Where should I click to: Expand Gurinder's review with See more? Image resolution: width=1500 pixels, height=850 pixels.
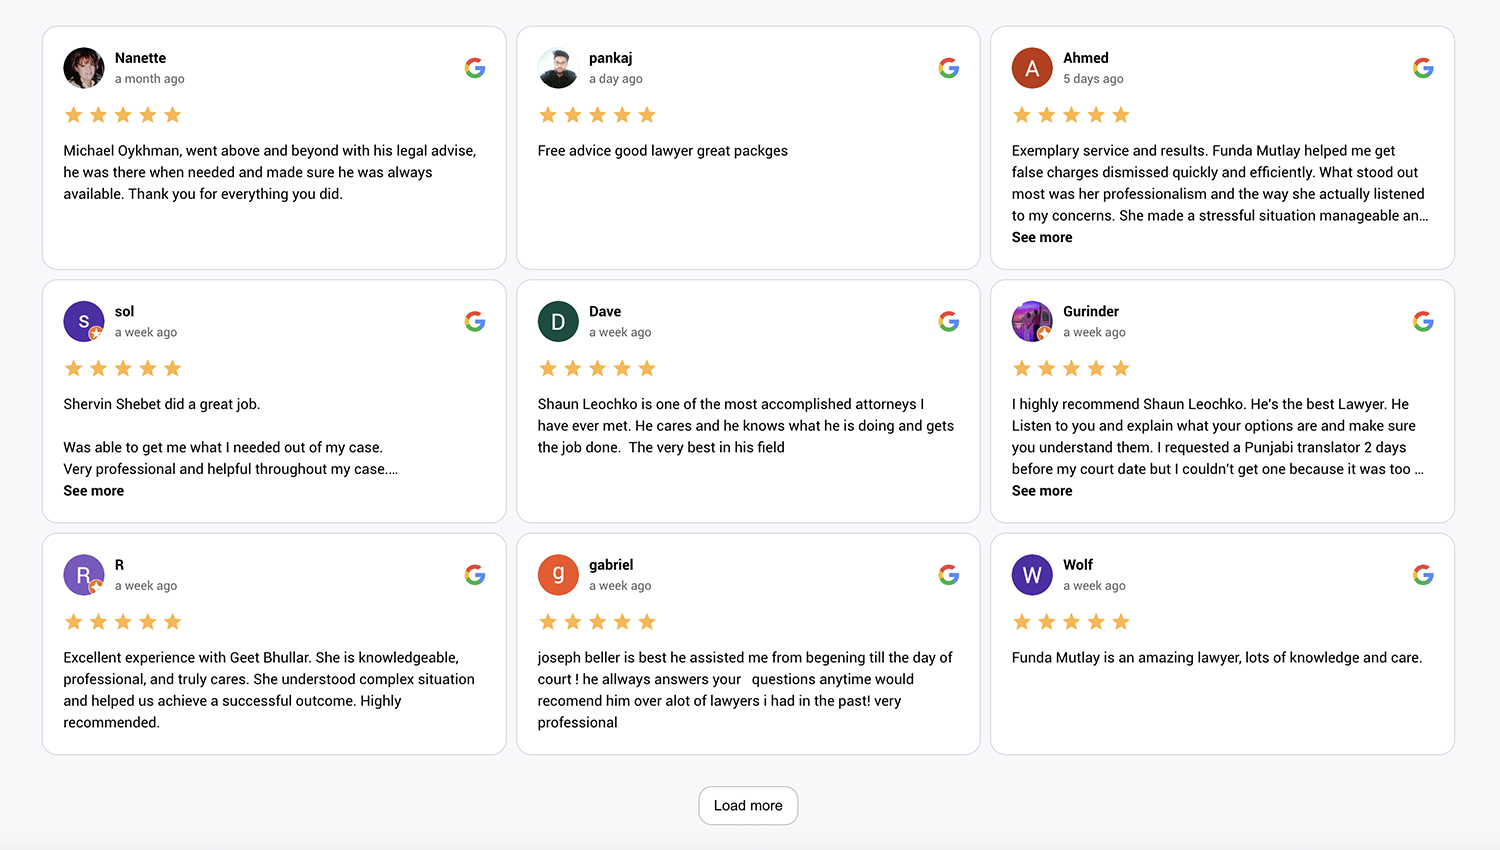pyautogui.click(x=1041, y=490)
